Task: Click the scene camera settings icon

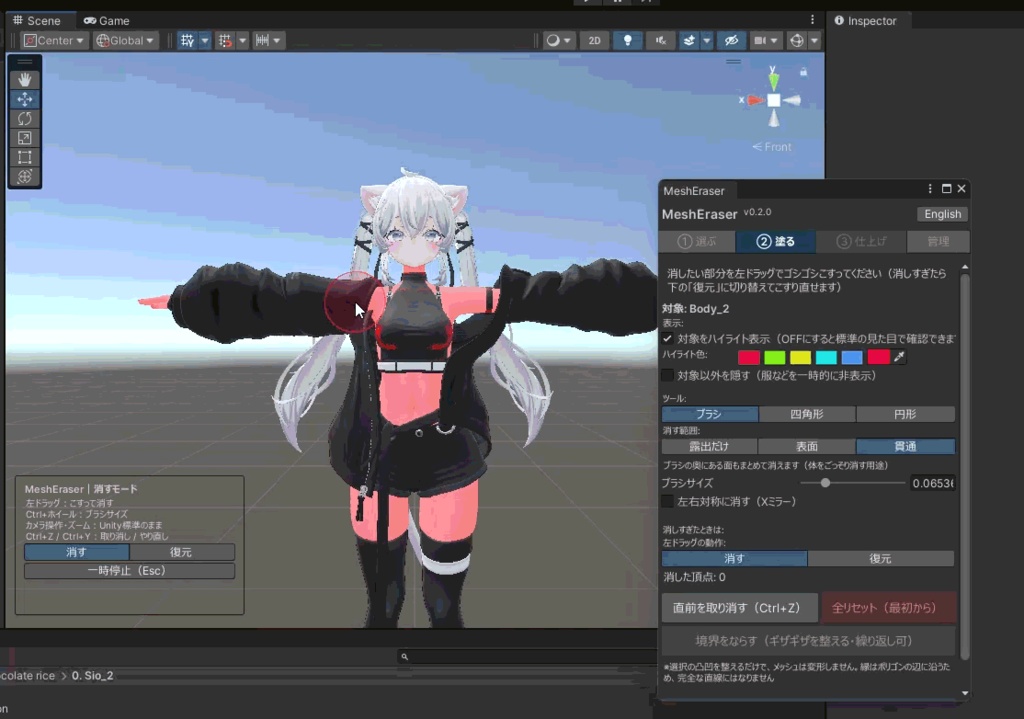Action: (760, 40)
